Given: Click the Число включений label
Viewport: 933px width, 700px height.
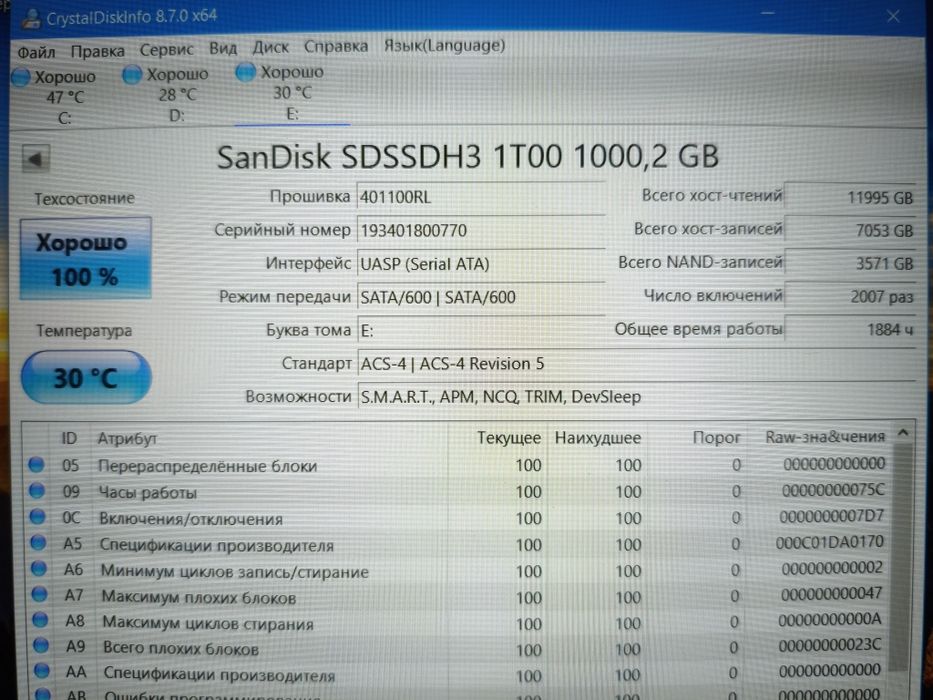Looking at the screenshot, I should 713,296.
